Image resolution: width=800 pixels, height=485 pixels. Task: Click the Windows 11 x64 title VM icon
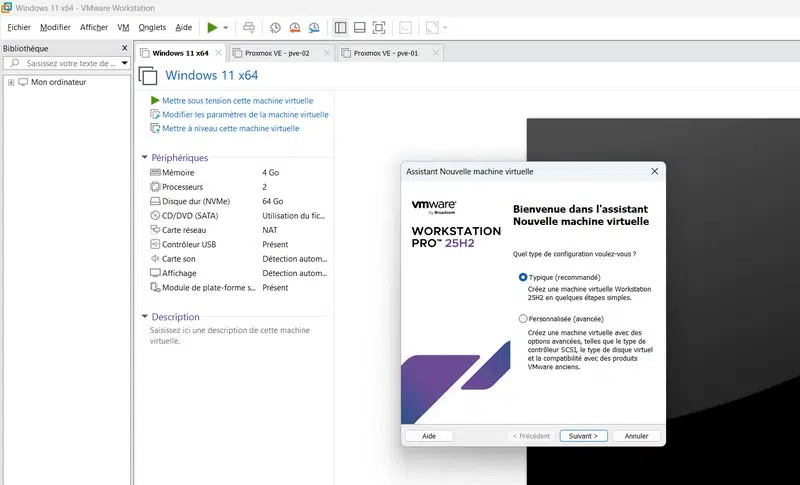(148, 75)
